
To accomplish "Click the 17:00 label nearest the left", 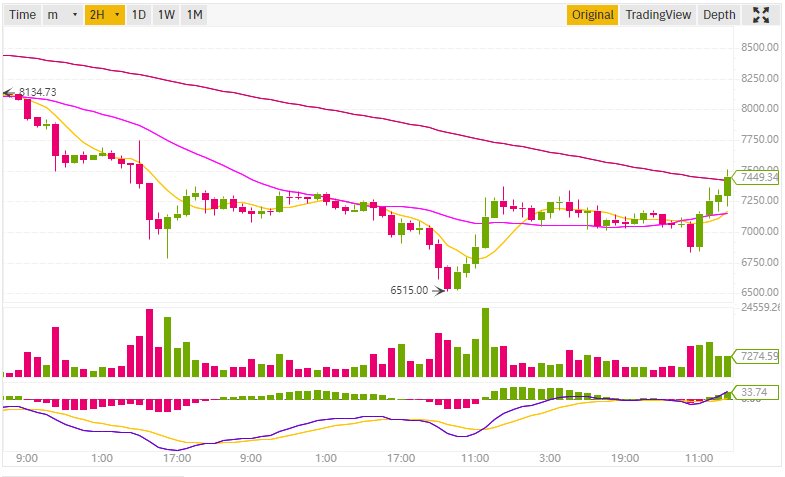I will point(176,458).
